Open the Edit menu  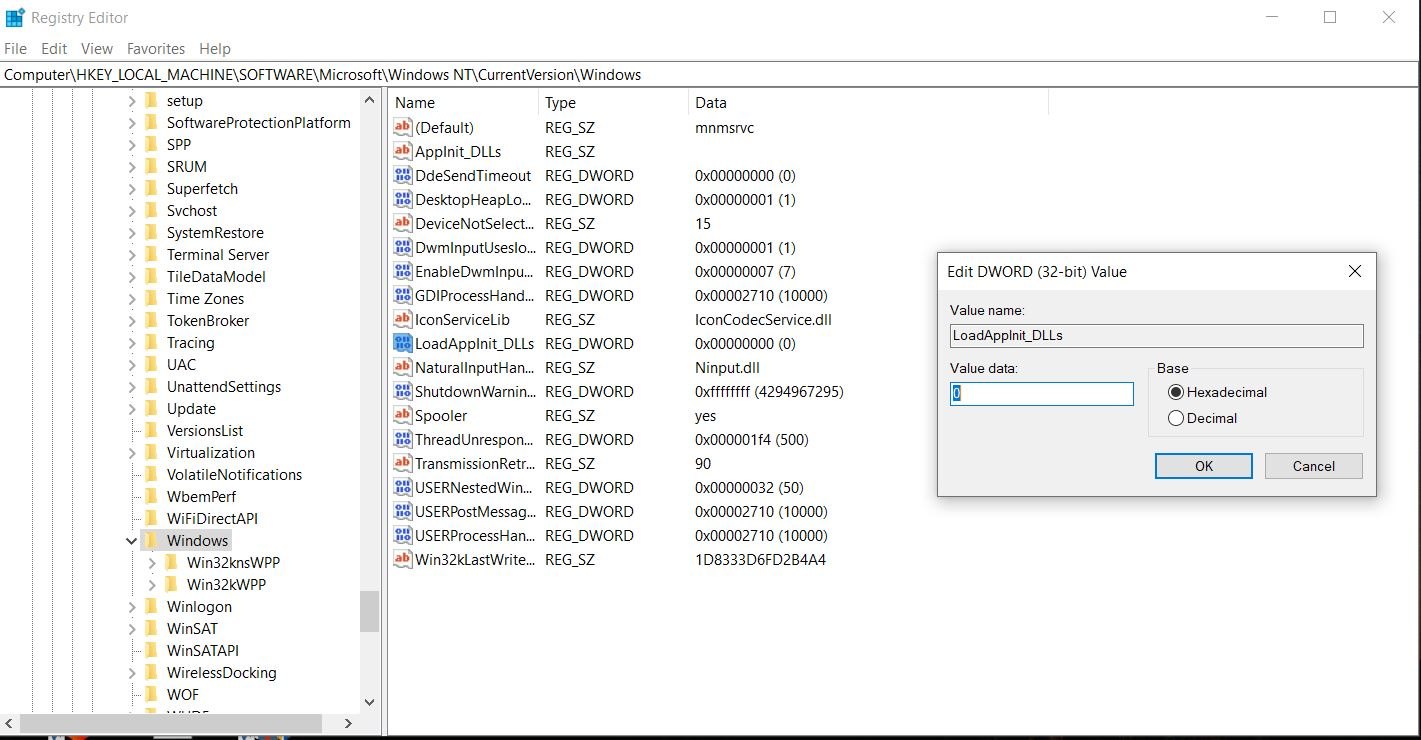54,48
